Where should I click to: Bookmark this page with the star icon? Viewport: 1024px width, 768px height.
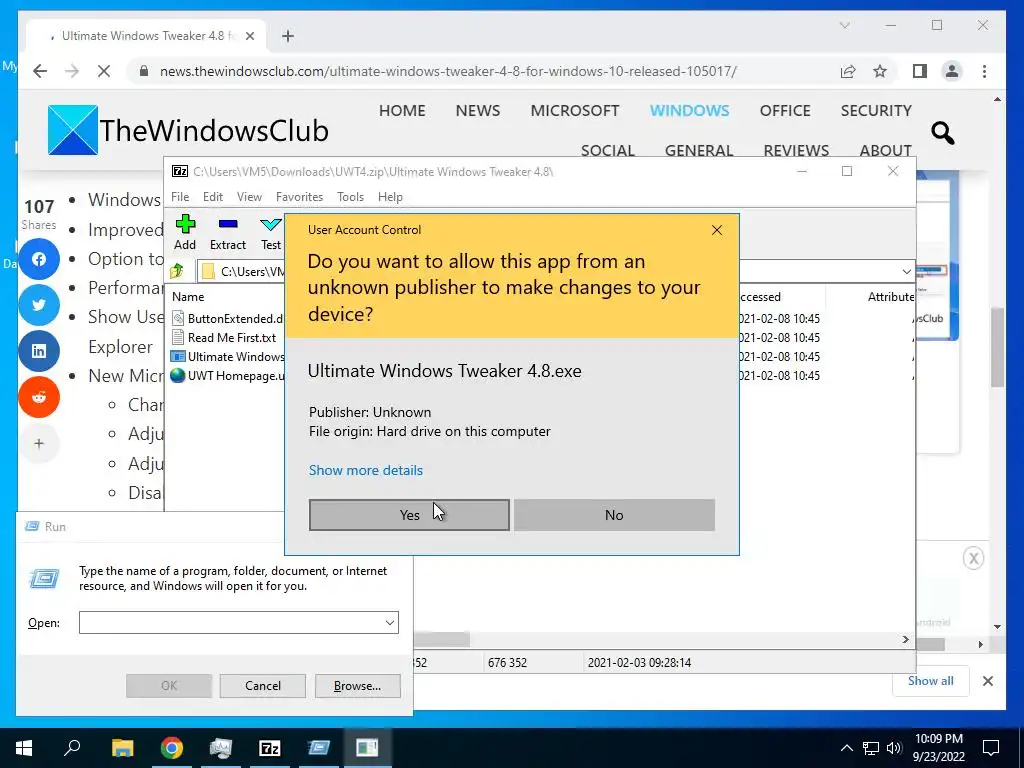click(x=880, y=71)
